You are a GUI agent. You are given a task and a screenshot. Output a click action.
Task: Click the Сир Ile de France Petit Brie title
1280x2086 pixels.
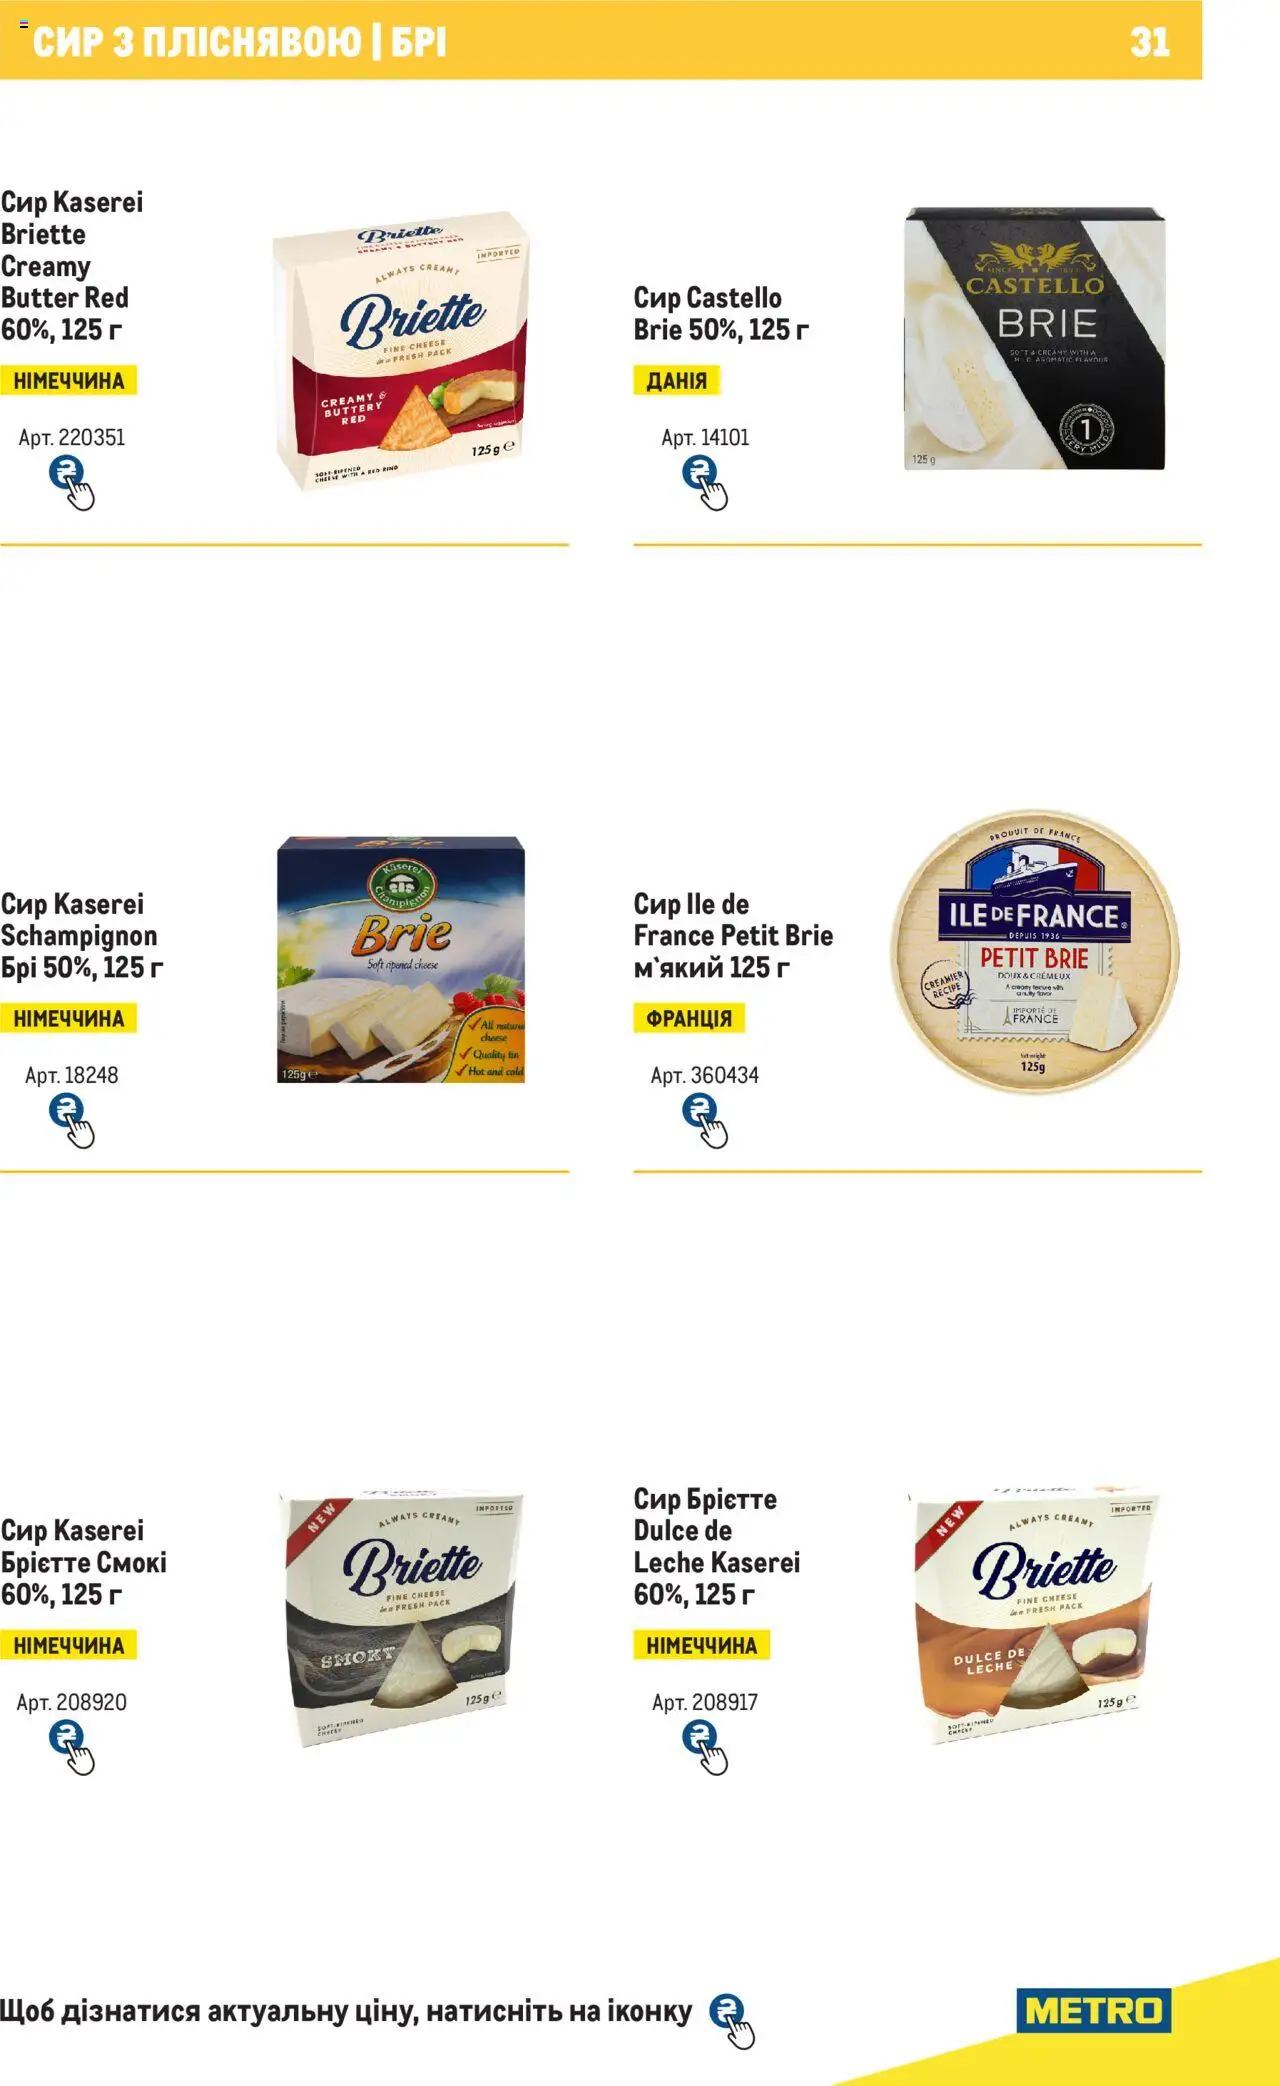click(733, 935)
